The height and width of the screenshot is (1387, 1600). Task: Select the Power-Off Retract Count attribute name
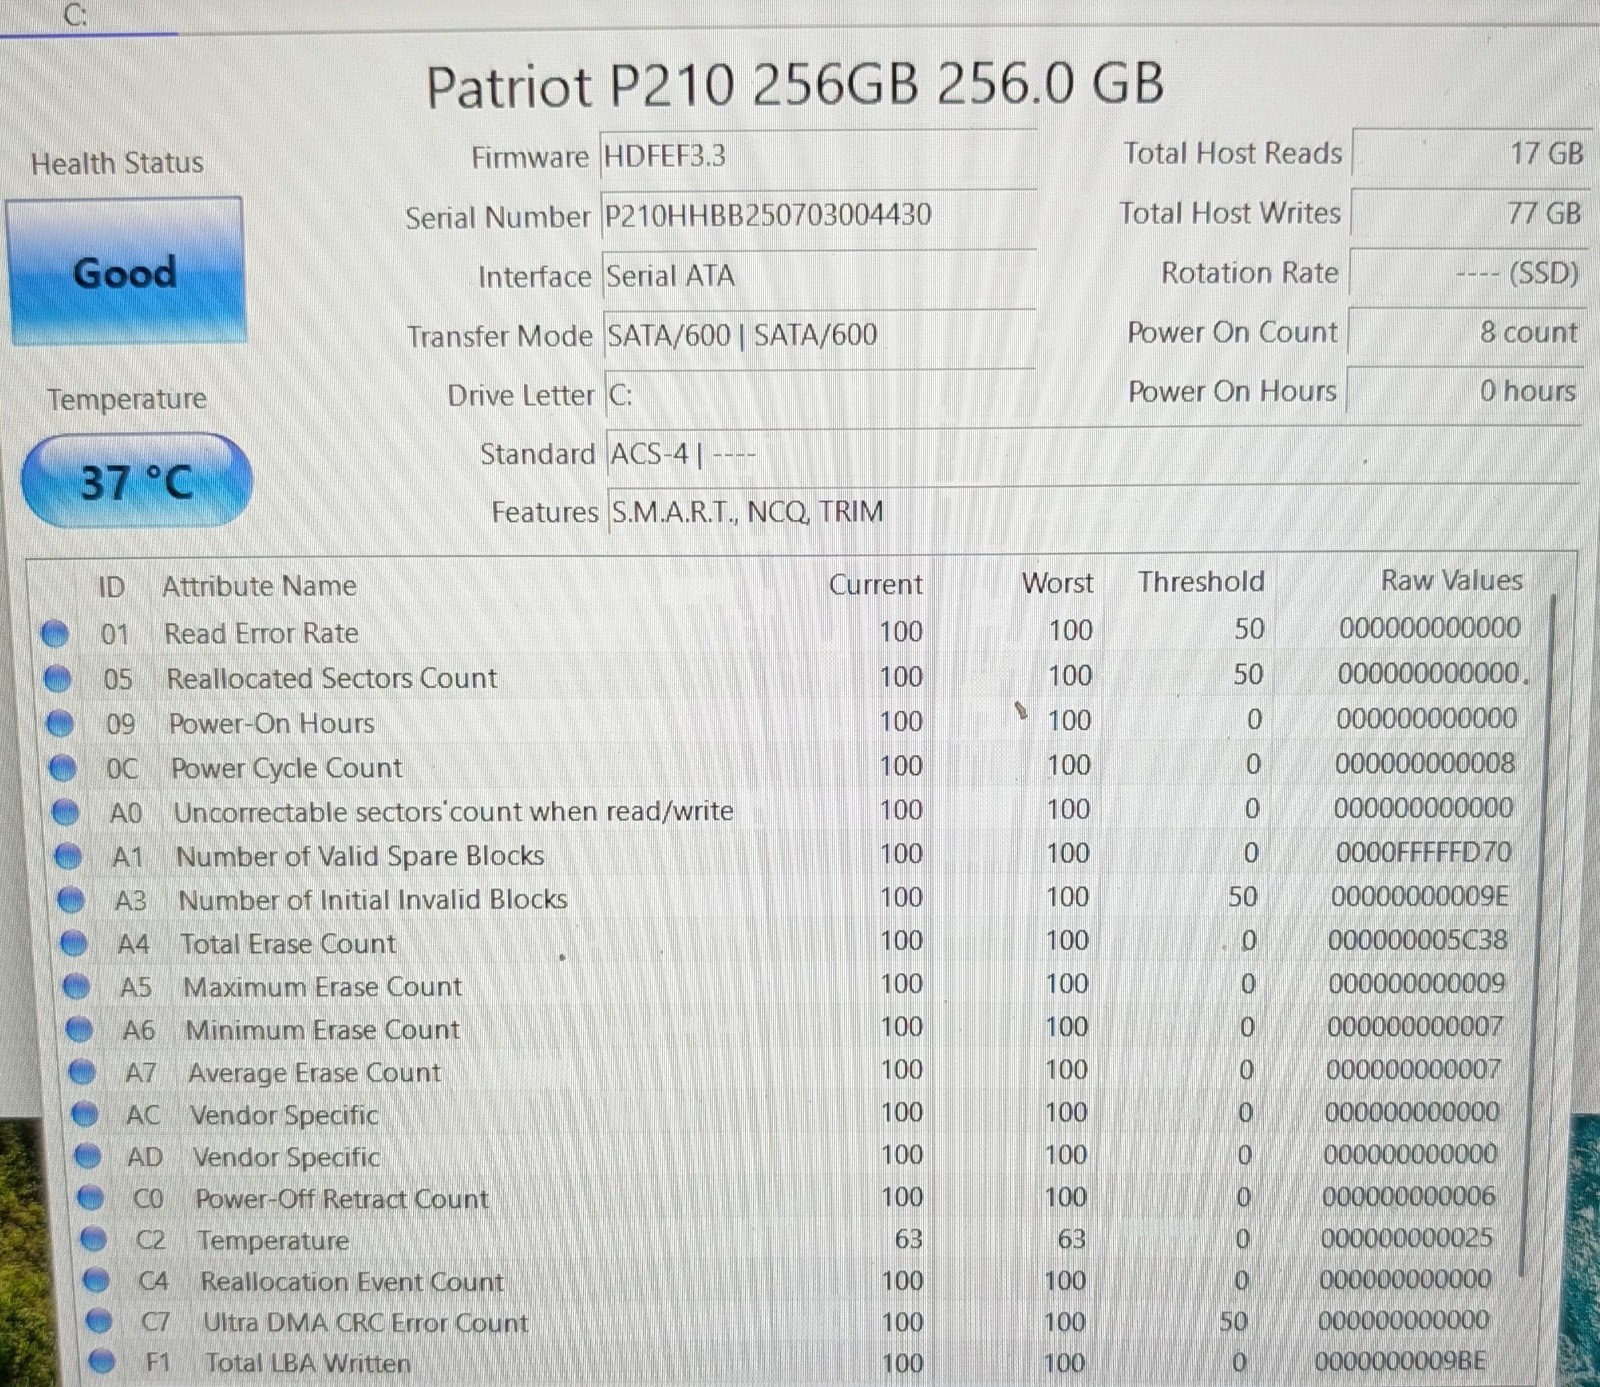pos(342,1199)
